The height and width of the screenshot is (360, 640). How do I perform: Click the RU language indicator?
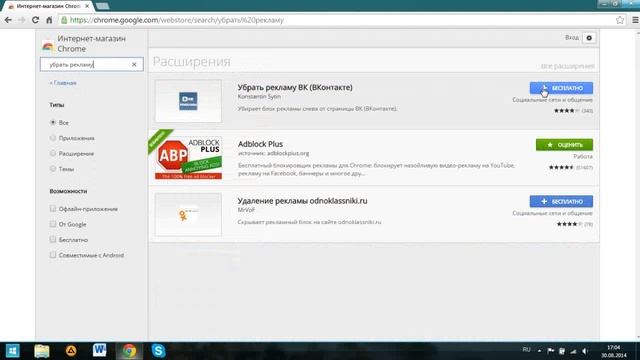pos(526,350)
